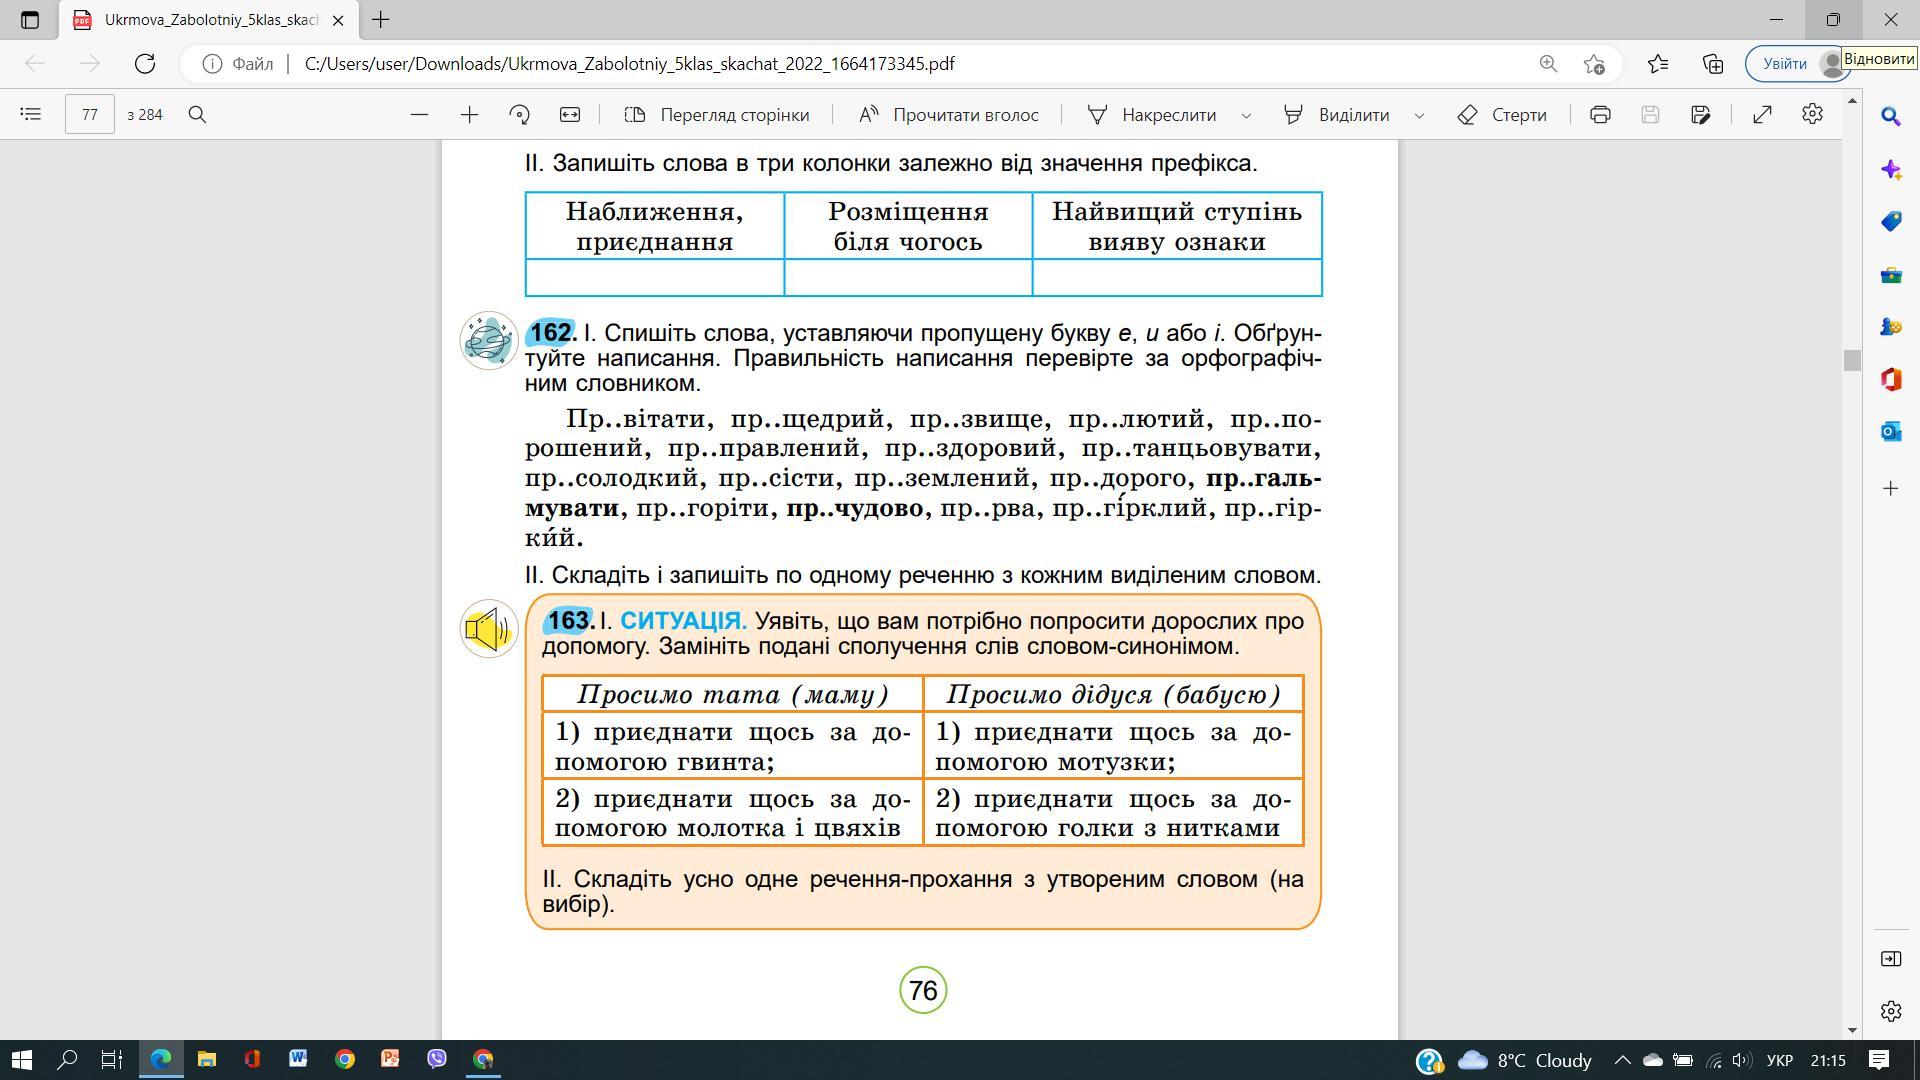Image resolution: width=1920 pixels, height=1080 pixels.
Task: Expand the Виділити highlight options dropdown
Action: pyautogui.click(x=1419, y=116)
